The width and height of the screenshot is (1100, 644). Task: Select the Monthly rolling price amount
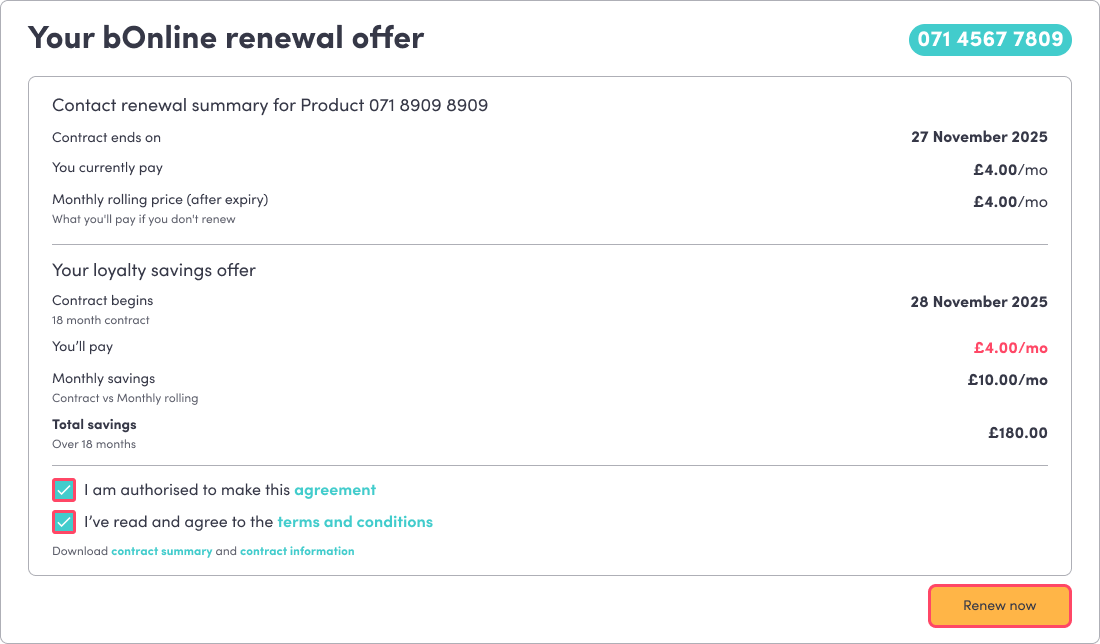coord(1010,202)
